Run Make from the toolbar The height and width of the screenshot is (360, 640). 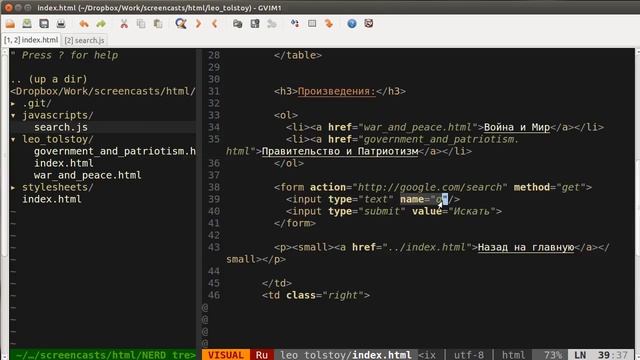coord(295,24)
